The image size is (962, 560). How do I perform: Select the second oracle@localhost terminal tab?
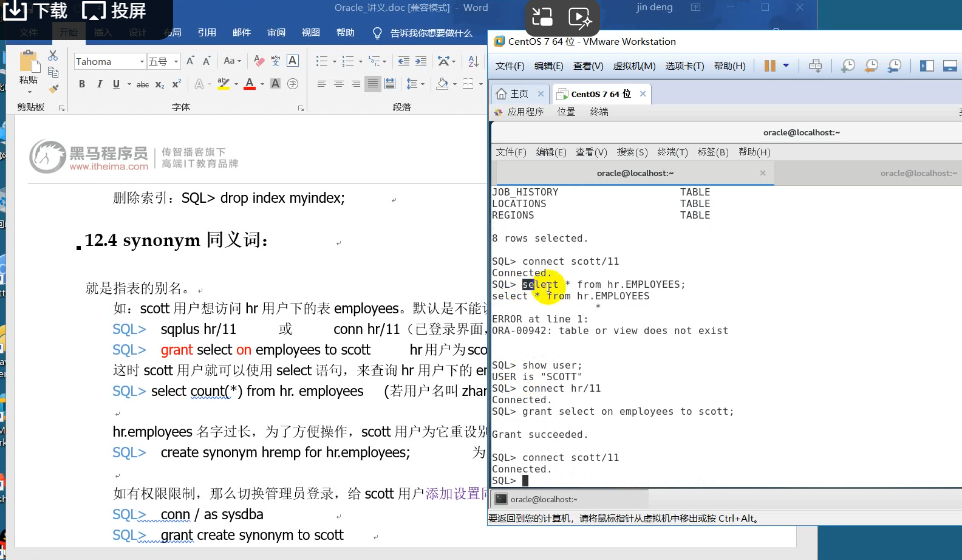(918, 174)
